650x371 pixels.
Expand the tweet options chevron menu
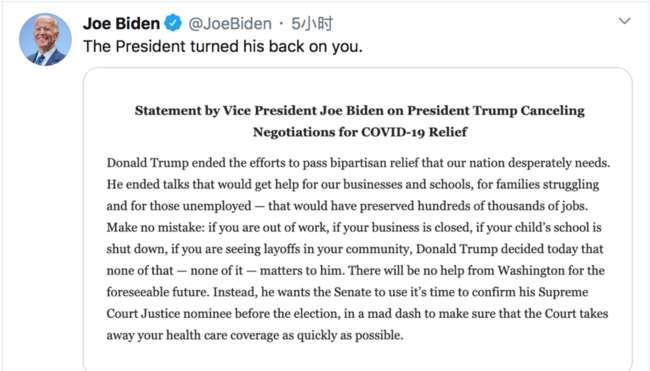point(624,21)
